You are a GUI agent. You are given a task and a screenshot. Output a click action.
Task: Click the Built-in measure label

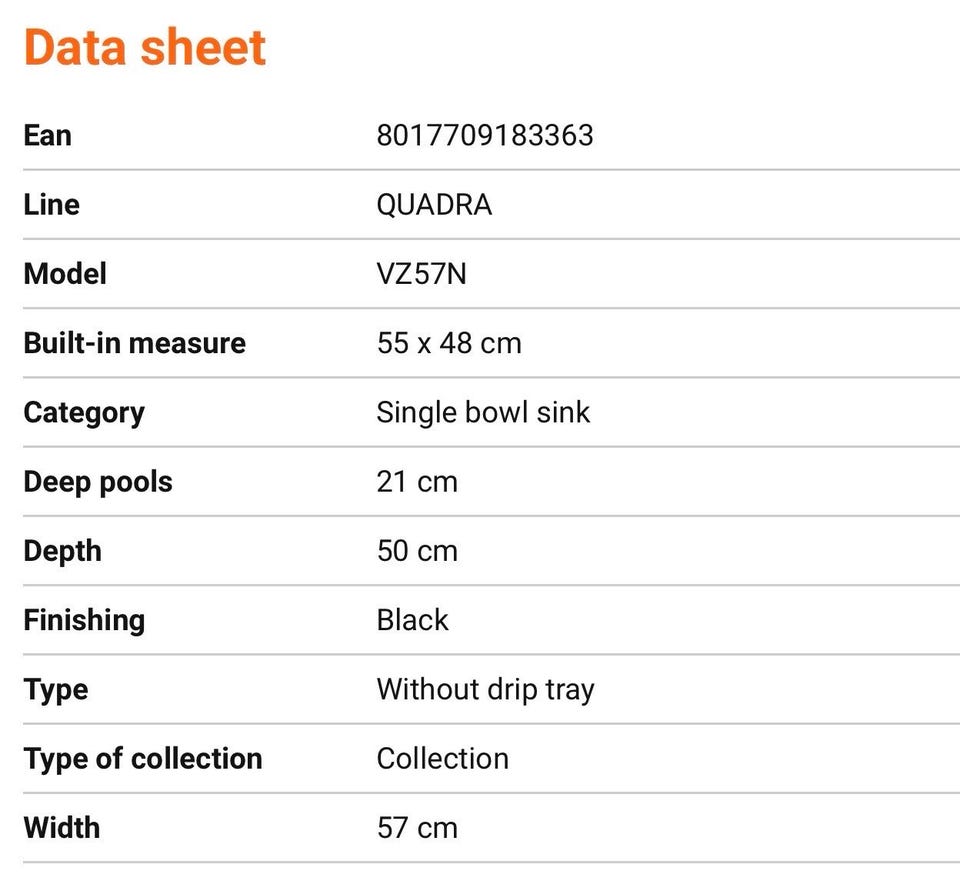point(135,343)
